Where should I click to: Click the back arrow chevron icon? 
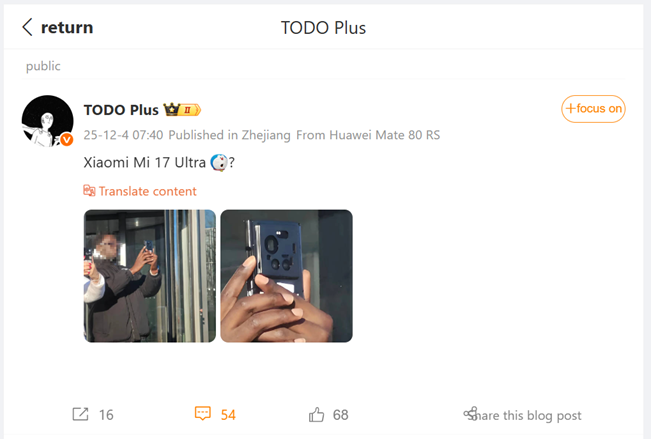tap(27, 27)
